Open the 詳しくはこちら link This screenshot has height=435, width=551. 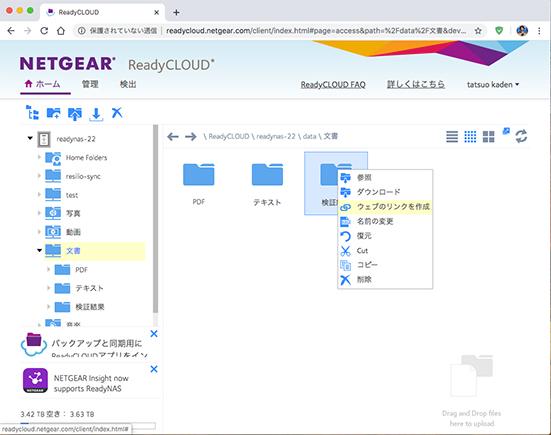pyautogui.click(x=416, y=84)
